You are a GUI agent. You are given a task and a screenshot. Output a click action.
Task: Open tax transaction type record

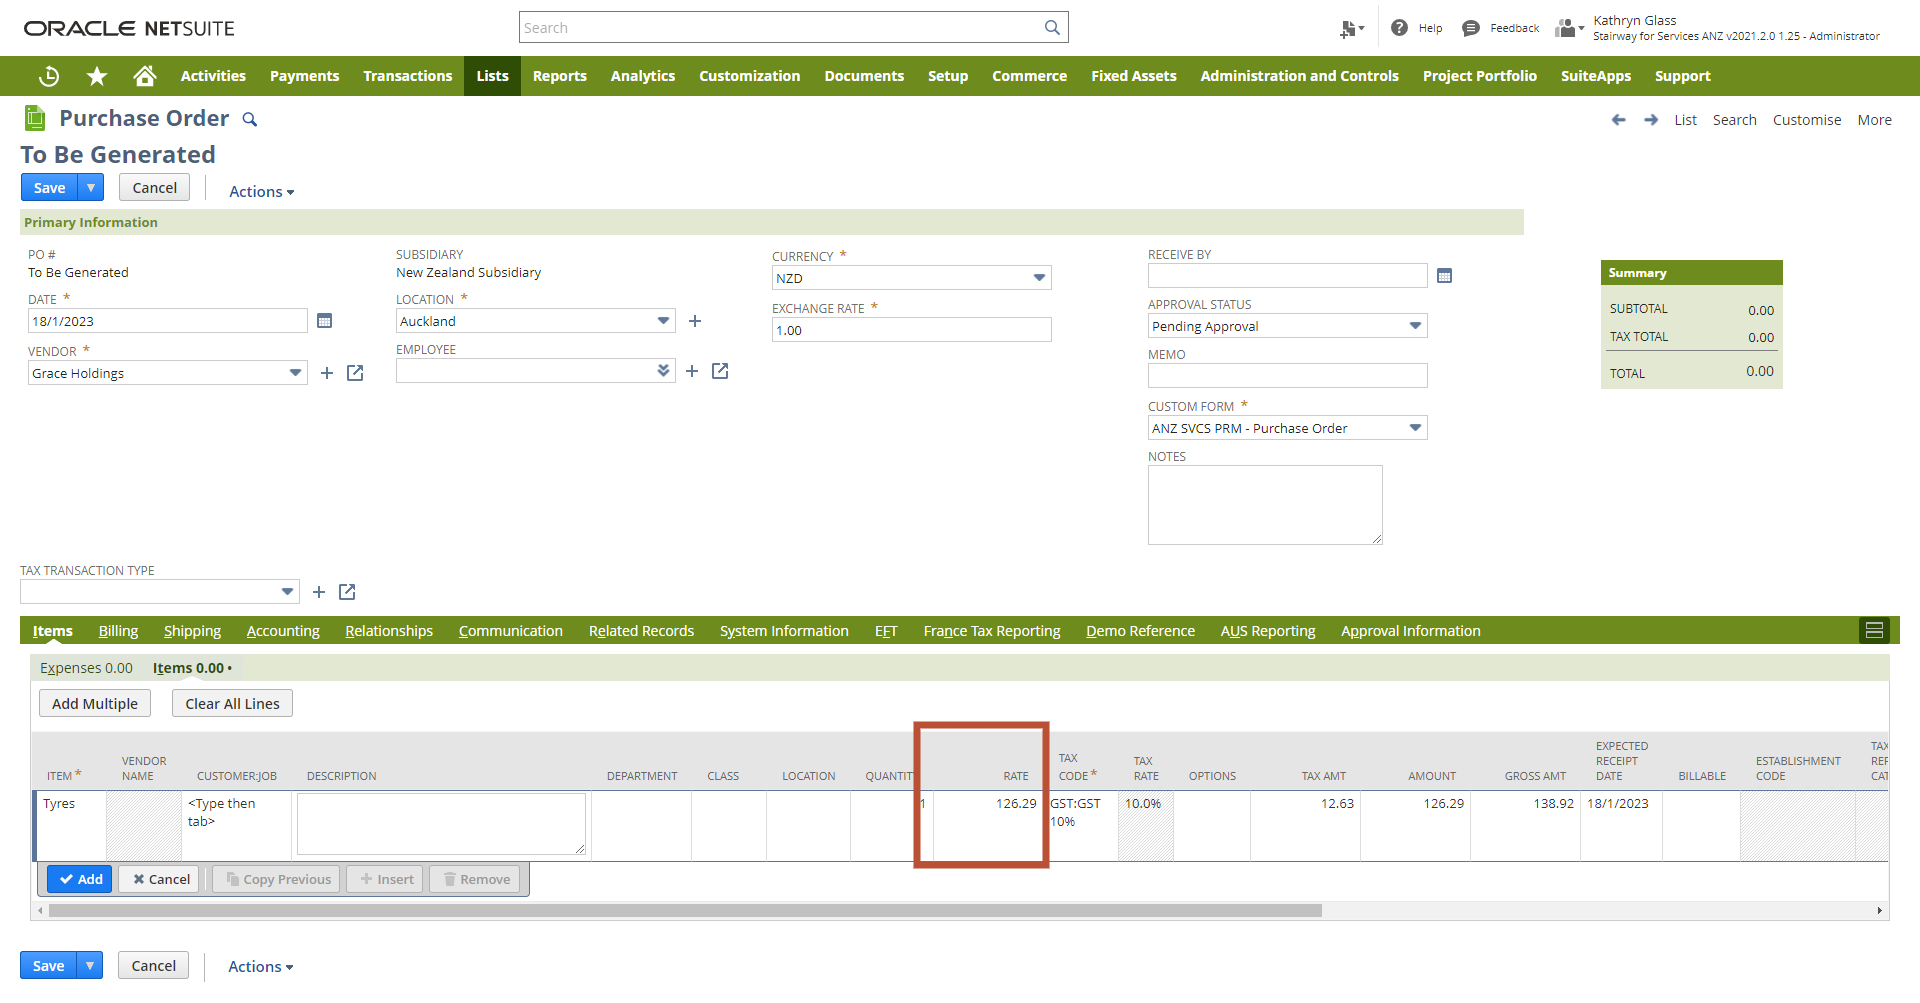pyautogui.click(x=347, y=592)
